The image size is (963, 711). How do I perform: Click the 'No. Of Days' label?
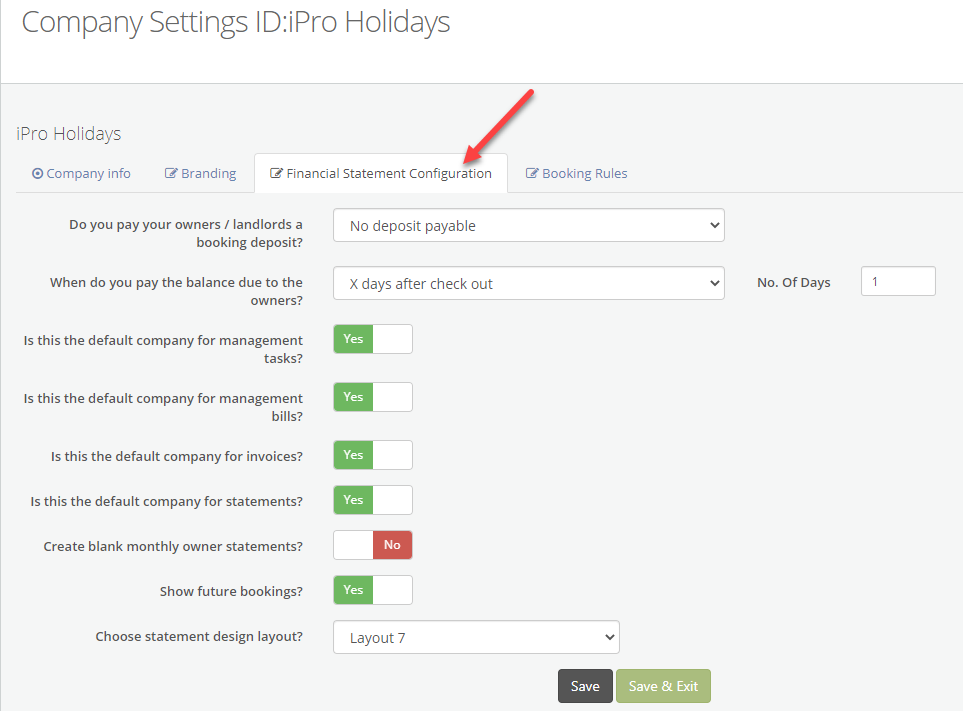pos(793,282)
